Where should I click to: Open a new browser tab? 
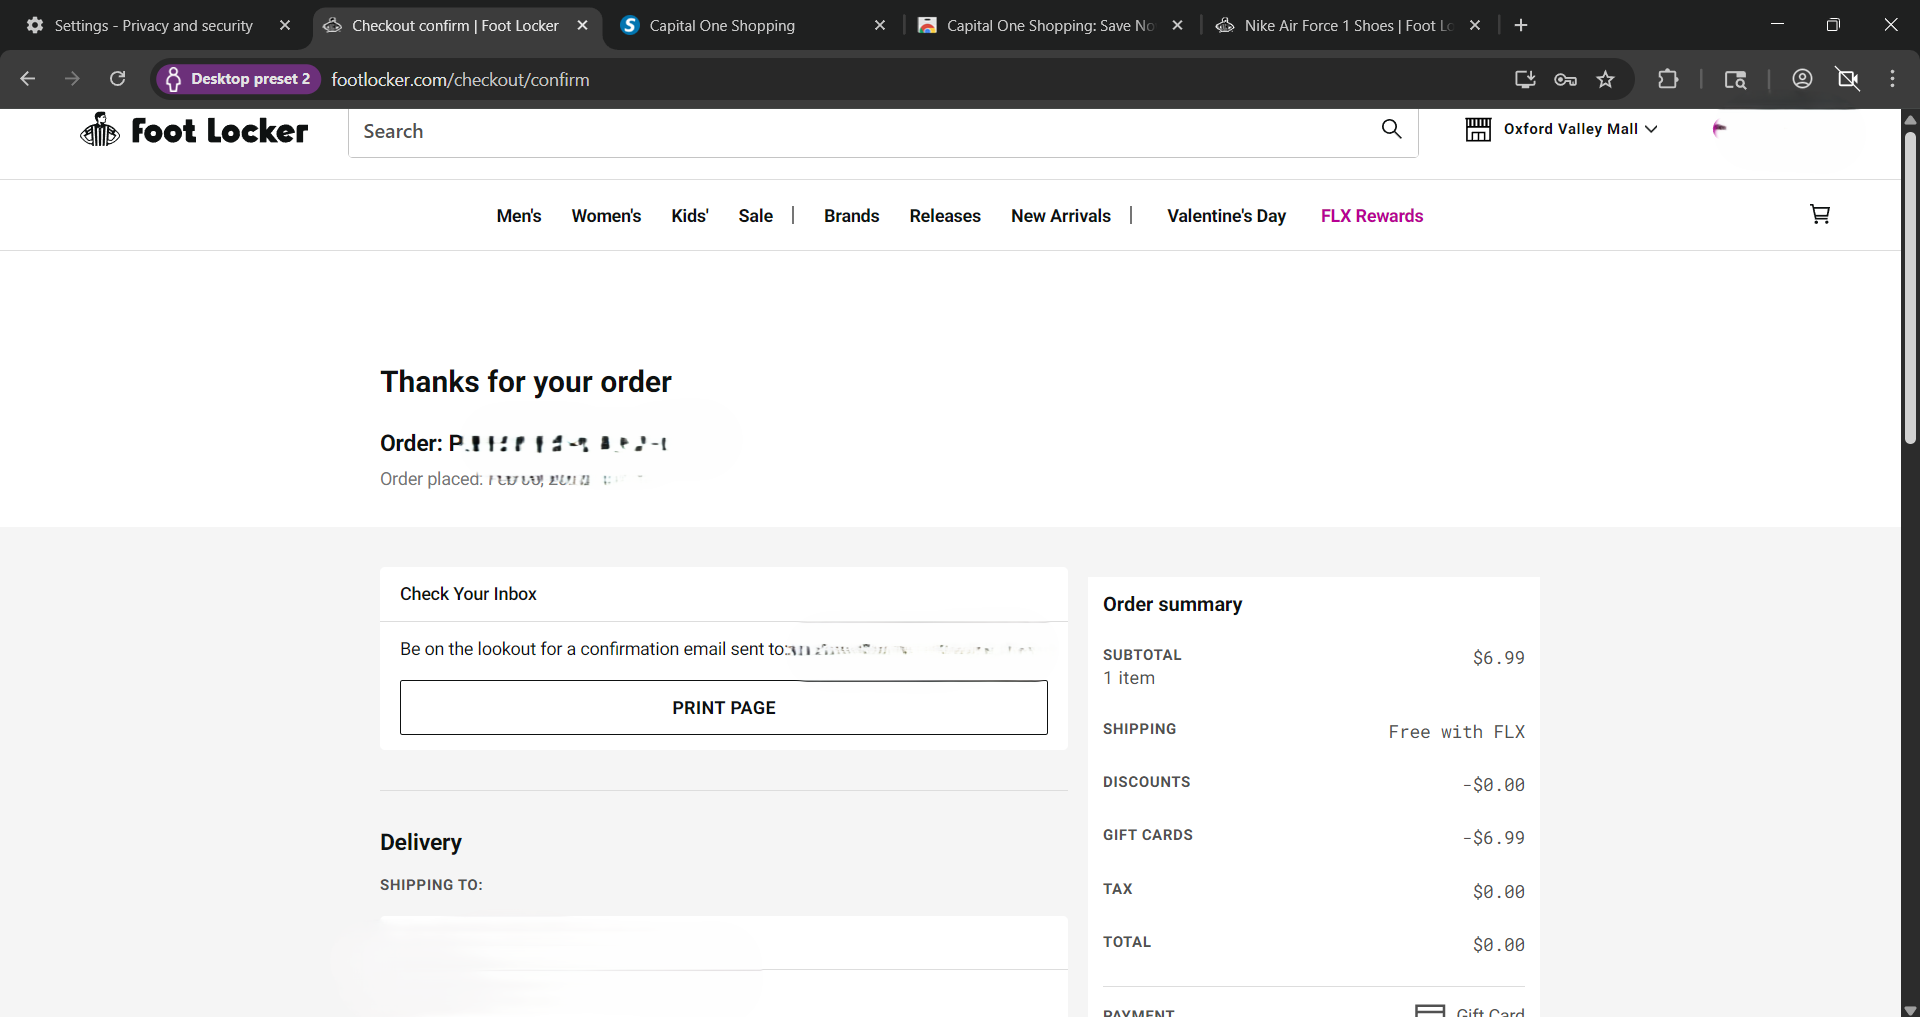(x=1521, y=26)
